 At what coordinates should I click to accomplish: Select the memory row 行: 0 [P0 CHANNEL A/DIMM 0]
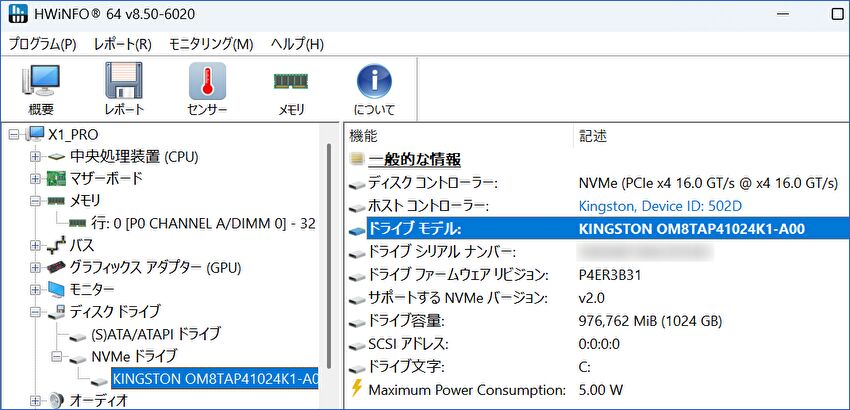pyautogui.click(x=204, y=223)
